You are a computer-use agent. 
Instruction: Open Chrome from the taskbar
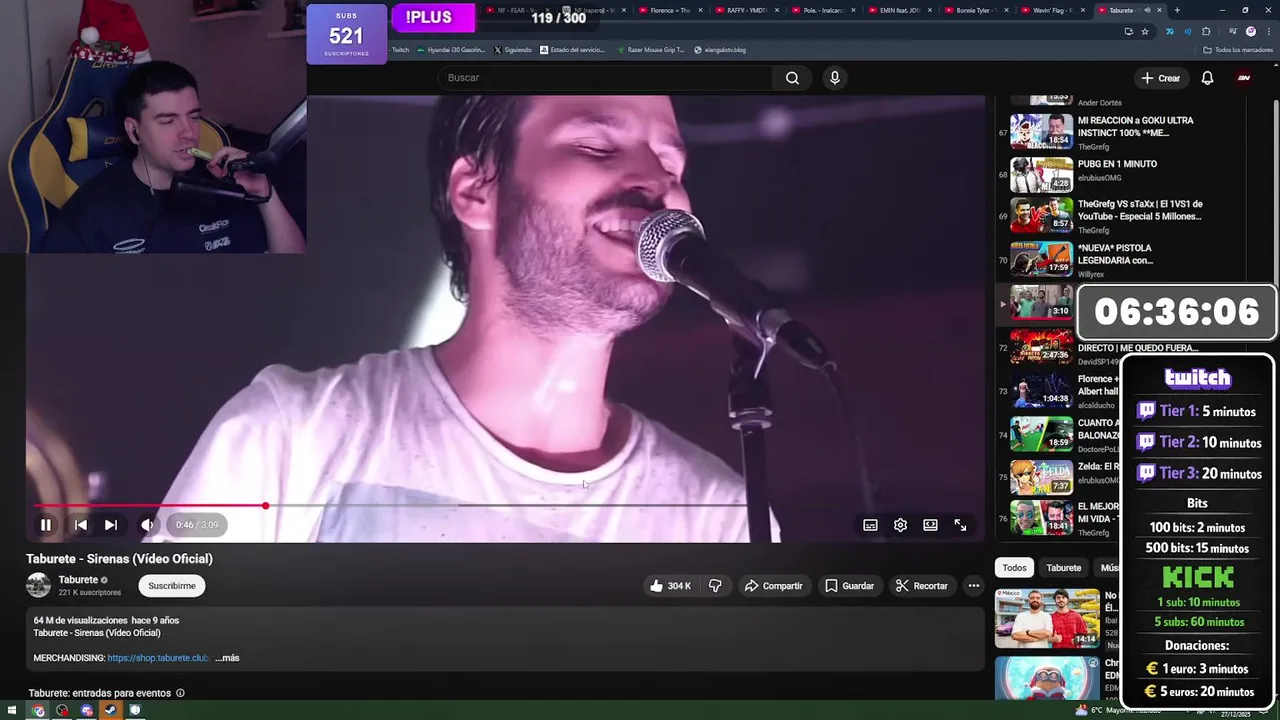39,711
